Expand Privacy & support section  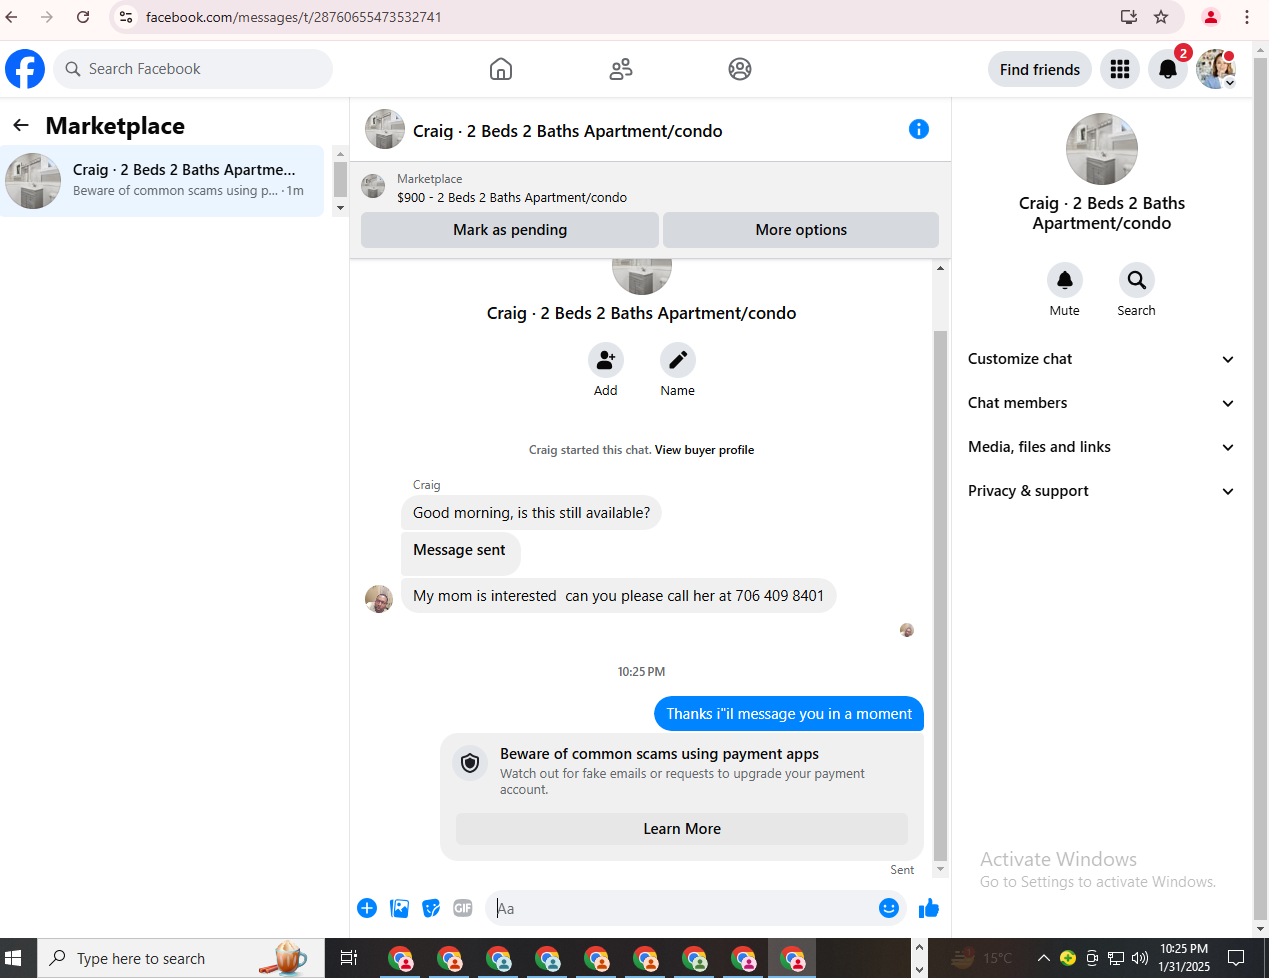[x=1101, y=491]
